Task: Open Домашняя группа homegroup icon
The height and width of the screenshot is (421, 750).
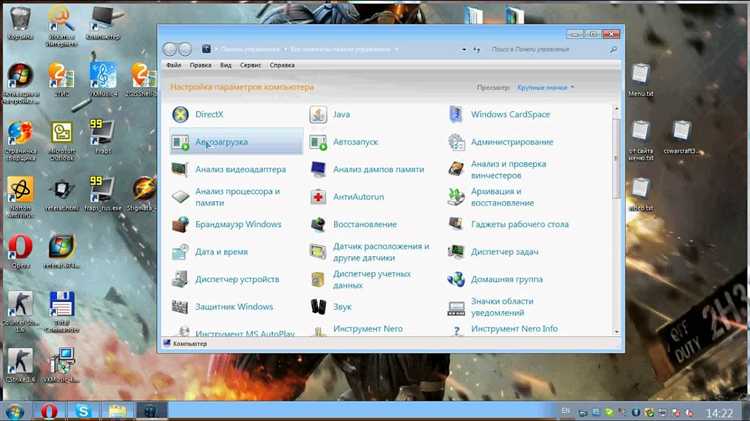Action: 456,280
